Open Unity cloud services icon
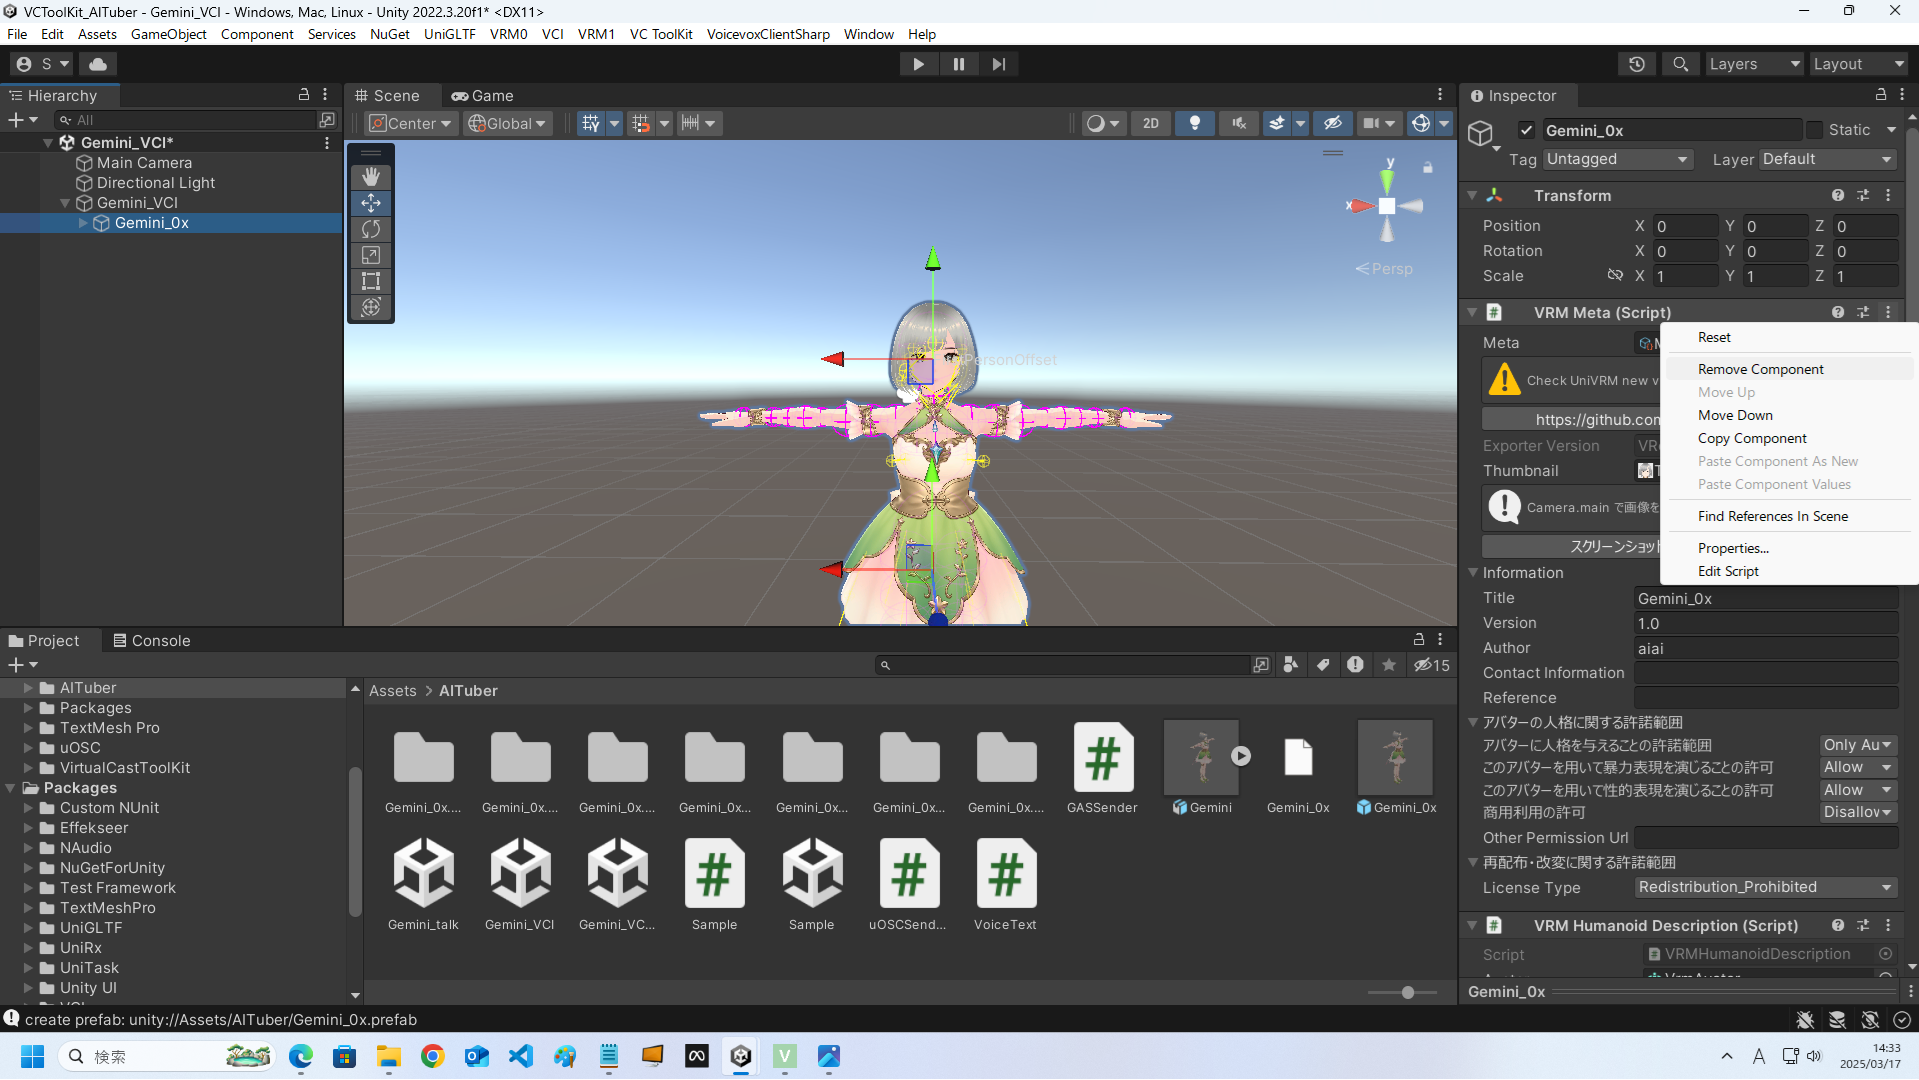1919x1080 pixels. [x=98, y=64]
